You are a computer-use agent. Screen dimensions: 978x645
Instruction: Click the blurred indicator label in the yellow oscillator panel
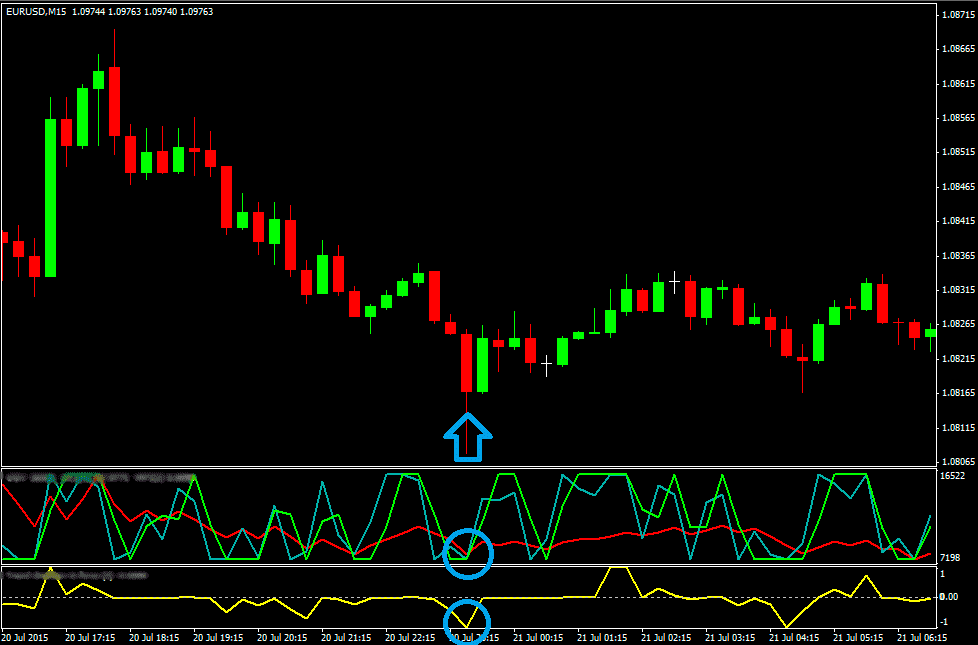(x=75, y=575)
